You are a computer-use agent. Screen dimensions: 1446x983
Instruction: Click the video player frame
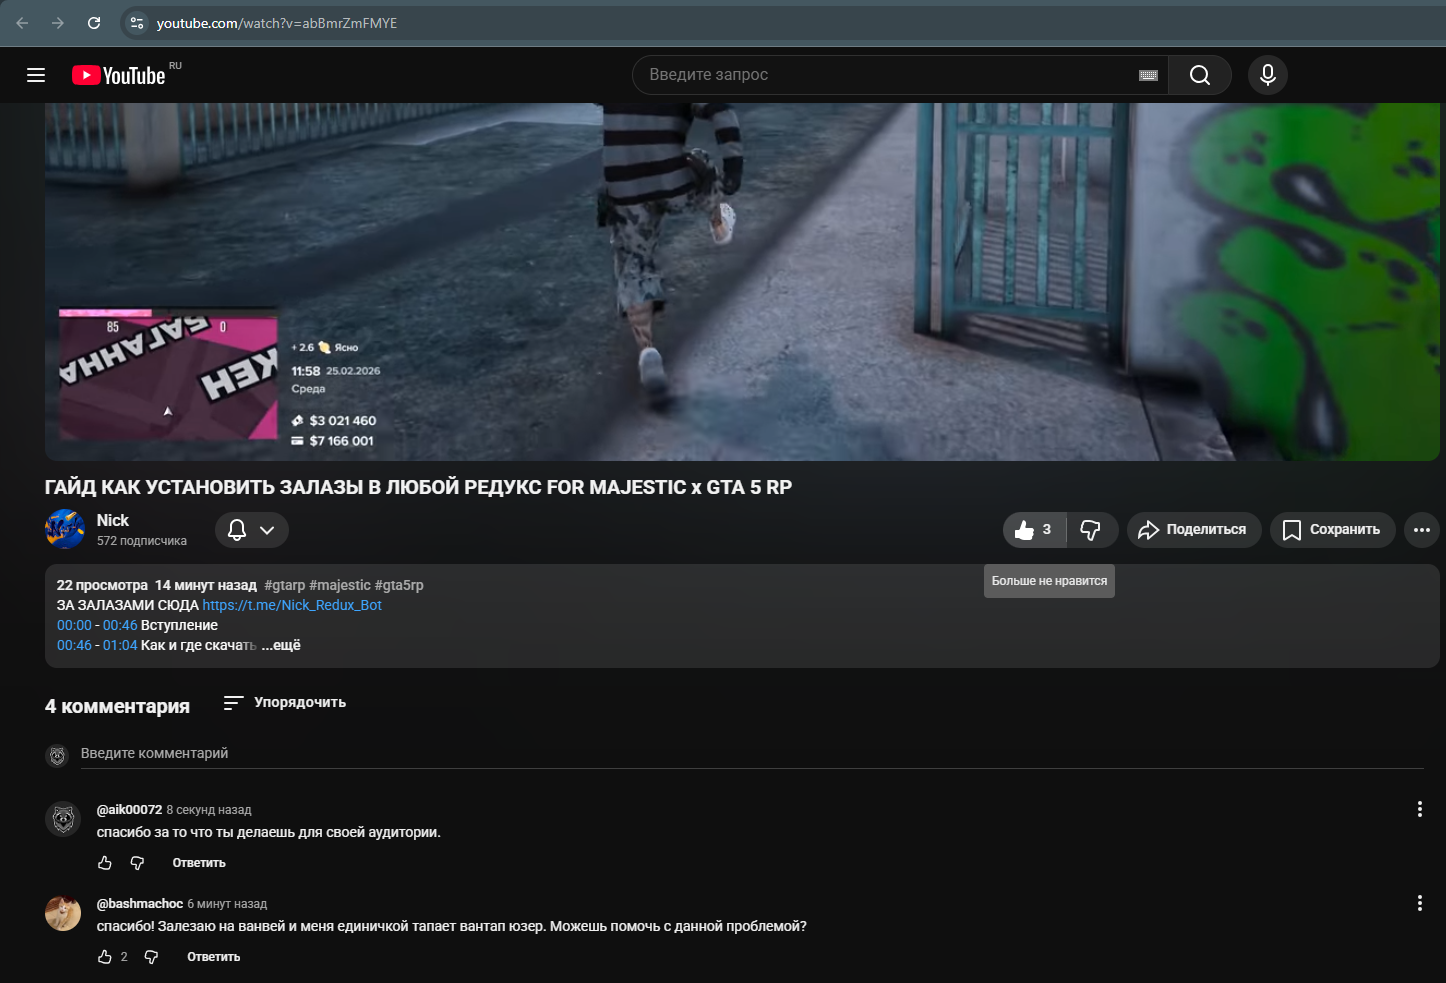point(742,281)
